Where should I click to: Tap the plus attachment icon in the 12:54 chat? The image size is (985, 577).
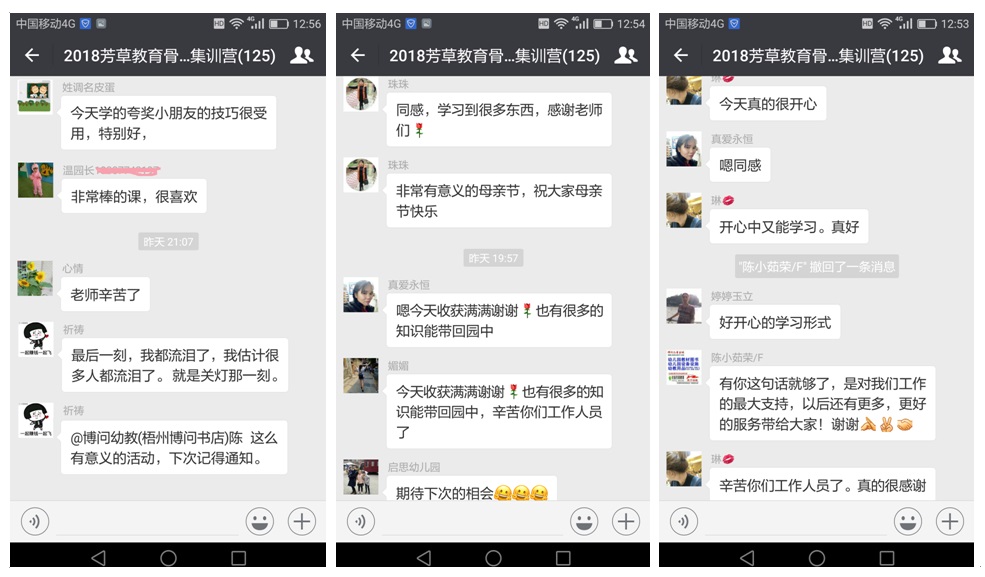click(626, 521)
